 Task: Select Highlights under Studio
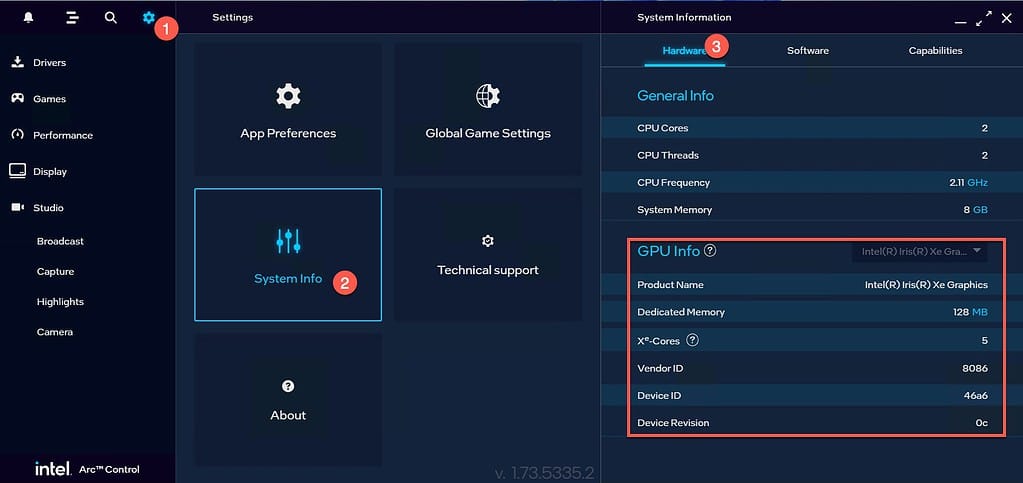(x=60, y=302)
